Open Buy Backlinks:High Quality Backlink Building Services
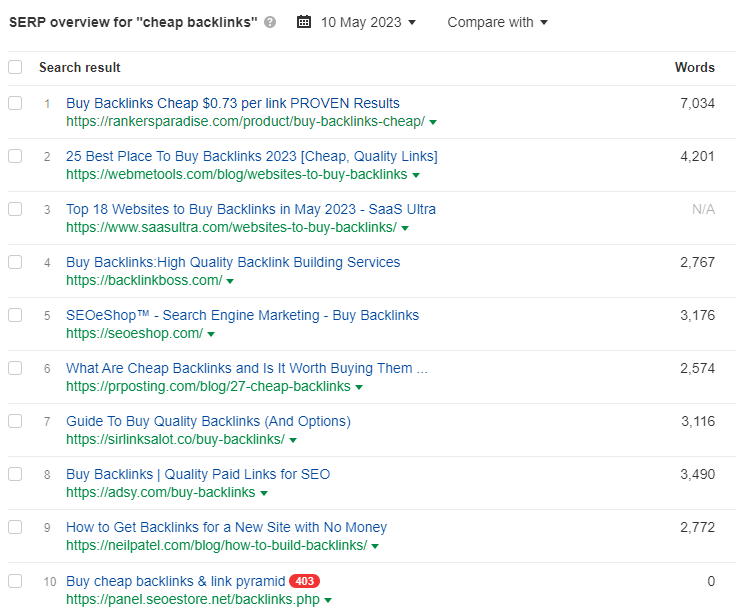Image resolution: width=736 pixels, height=613 pixels. pyautogui.click(x=233, y=262)
